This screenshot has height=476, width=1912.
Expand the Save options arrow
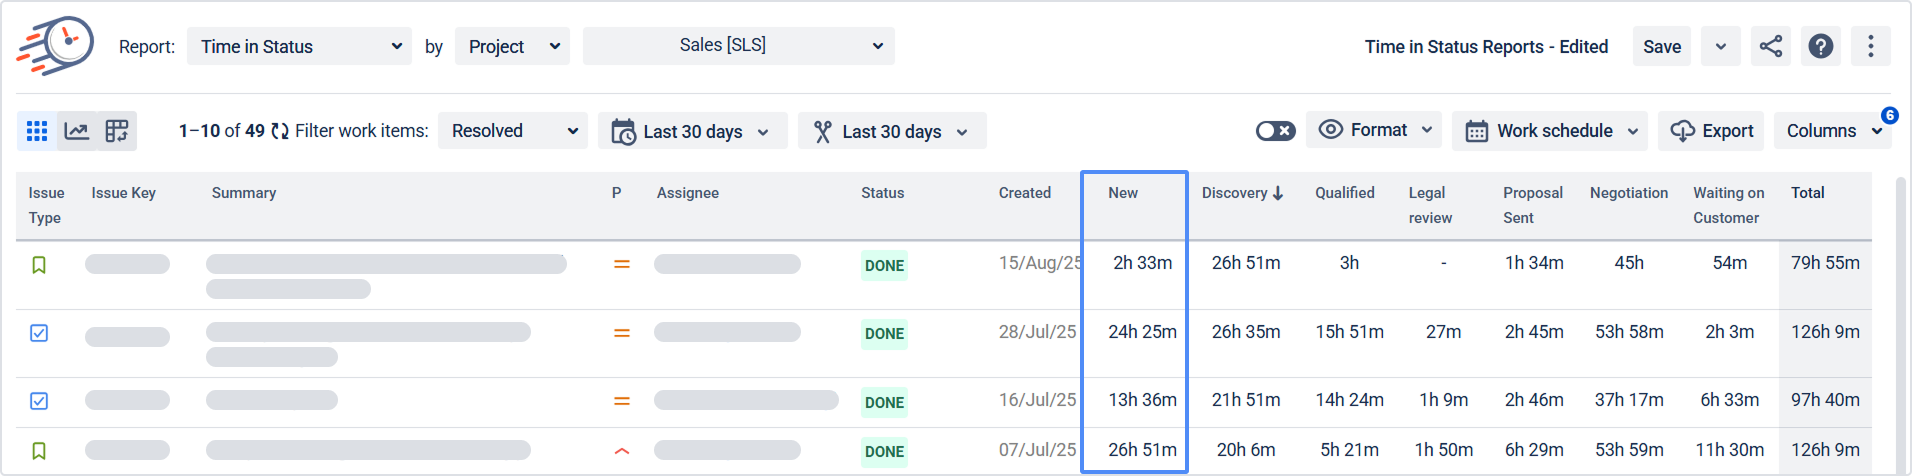coord(1721,46)
